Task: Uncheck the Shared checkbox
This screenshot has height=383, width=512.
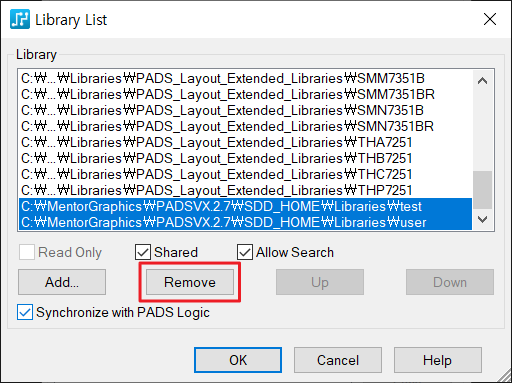Action: (143, 252)
